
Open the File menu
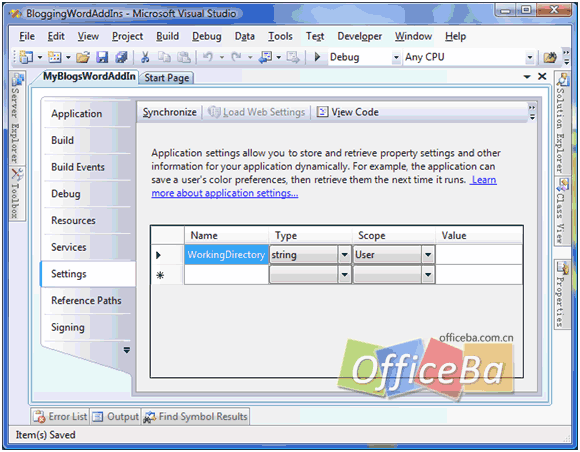27,36
